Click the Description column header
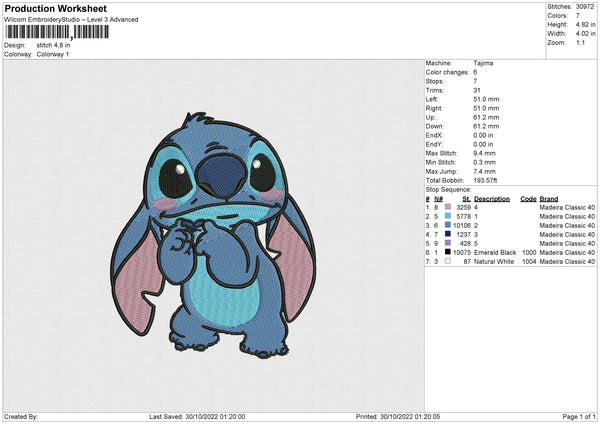 coord(491,198)
